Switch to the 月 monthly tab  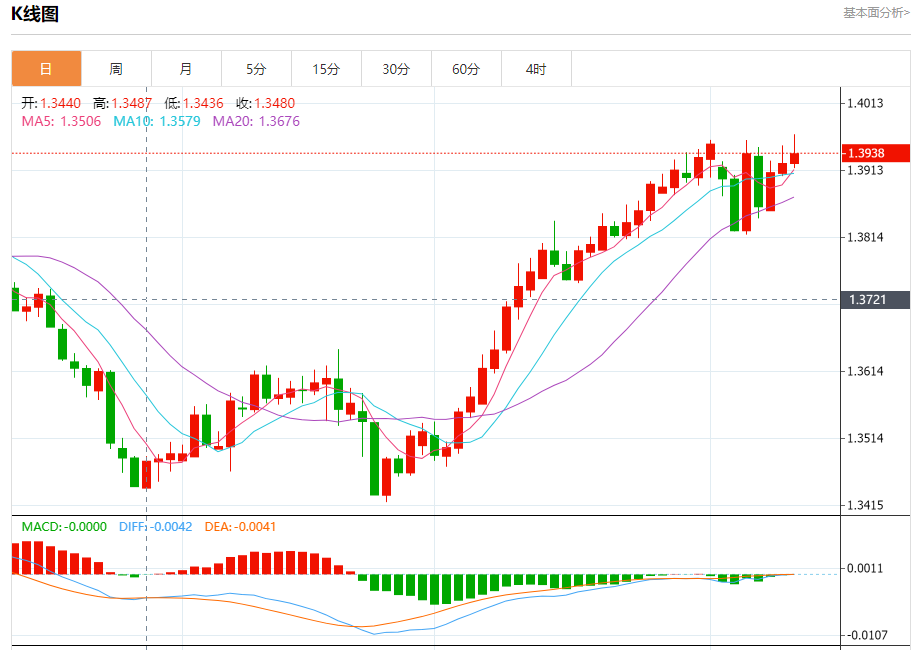pos(186,69)
